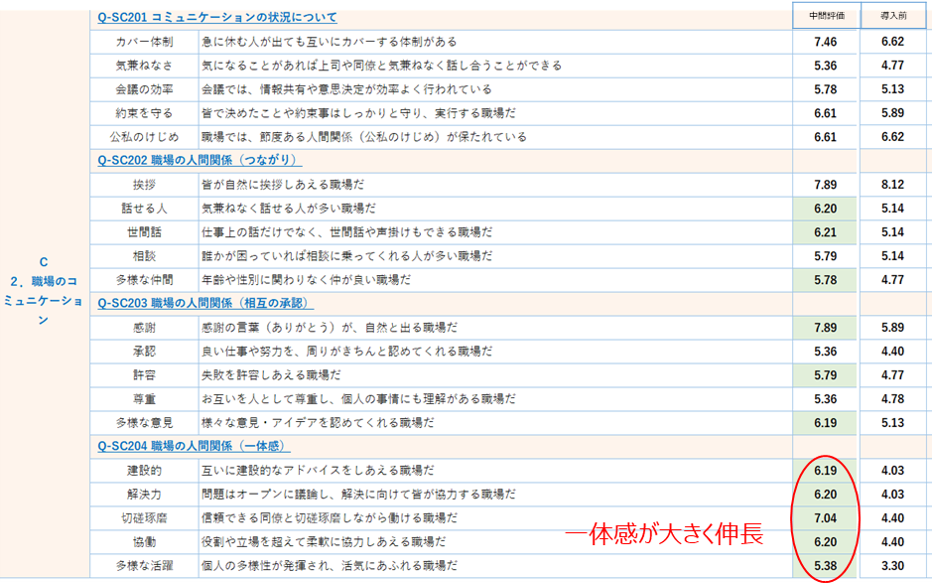This screenshot has width=932, height=583.
Task: Click the 4.77 導入前 value for 気兼ねなさ
Action: [893, 65]
